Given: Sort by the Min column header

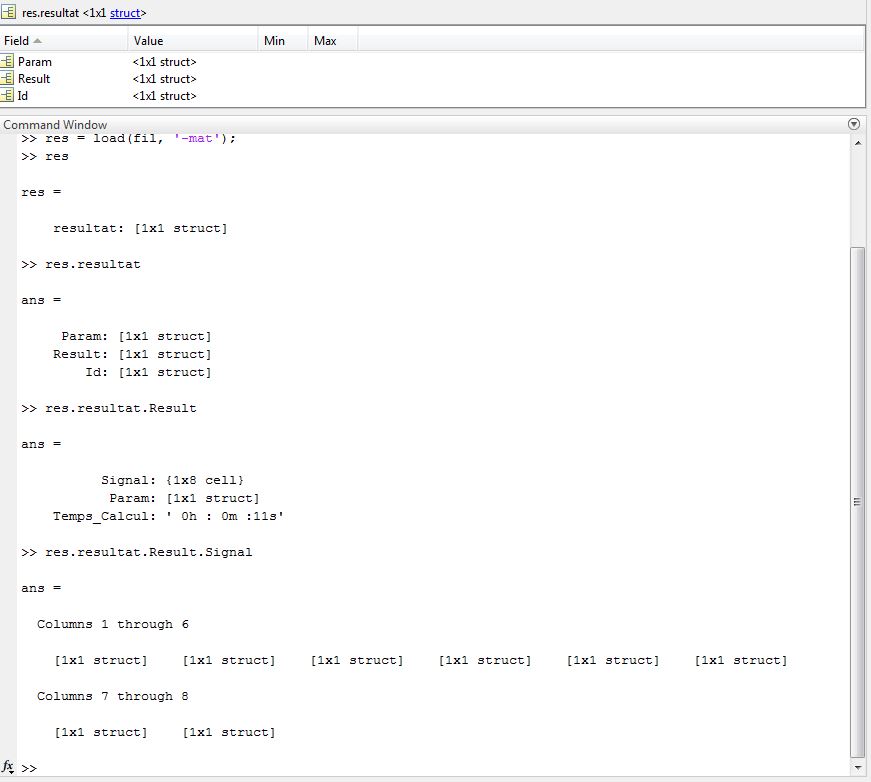Looking at the screenshot, I should coord(282,41).
